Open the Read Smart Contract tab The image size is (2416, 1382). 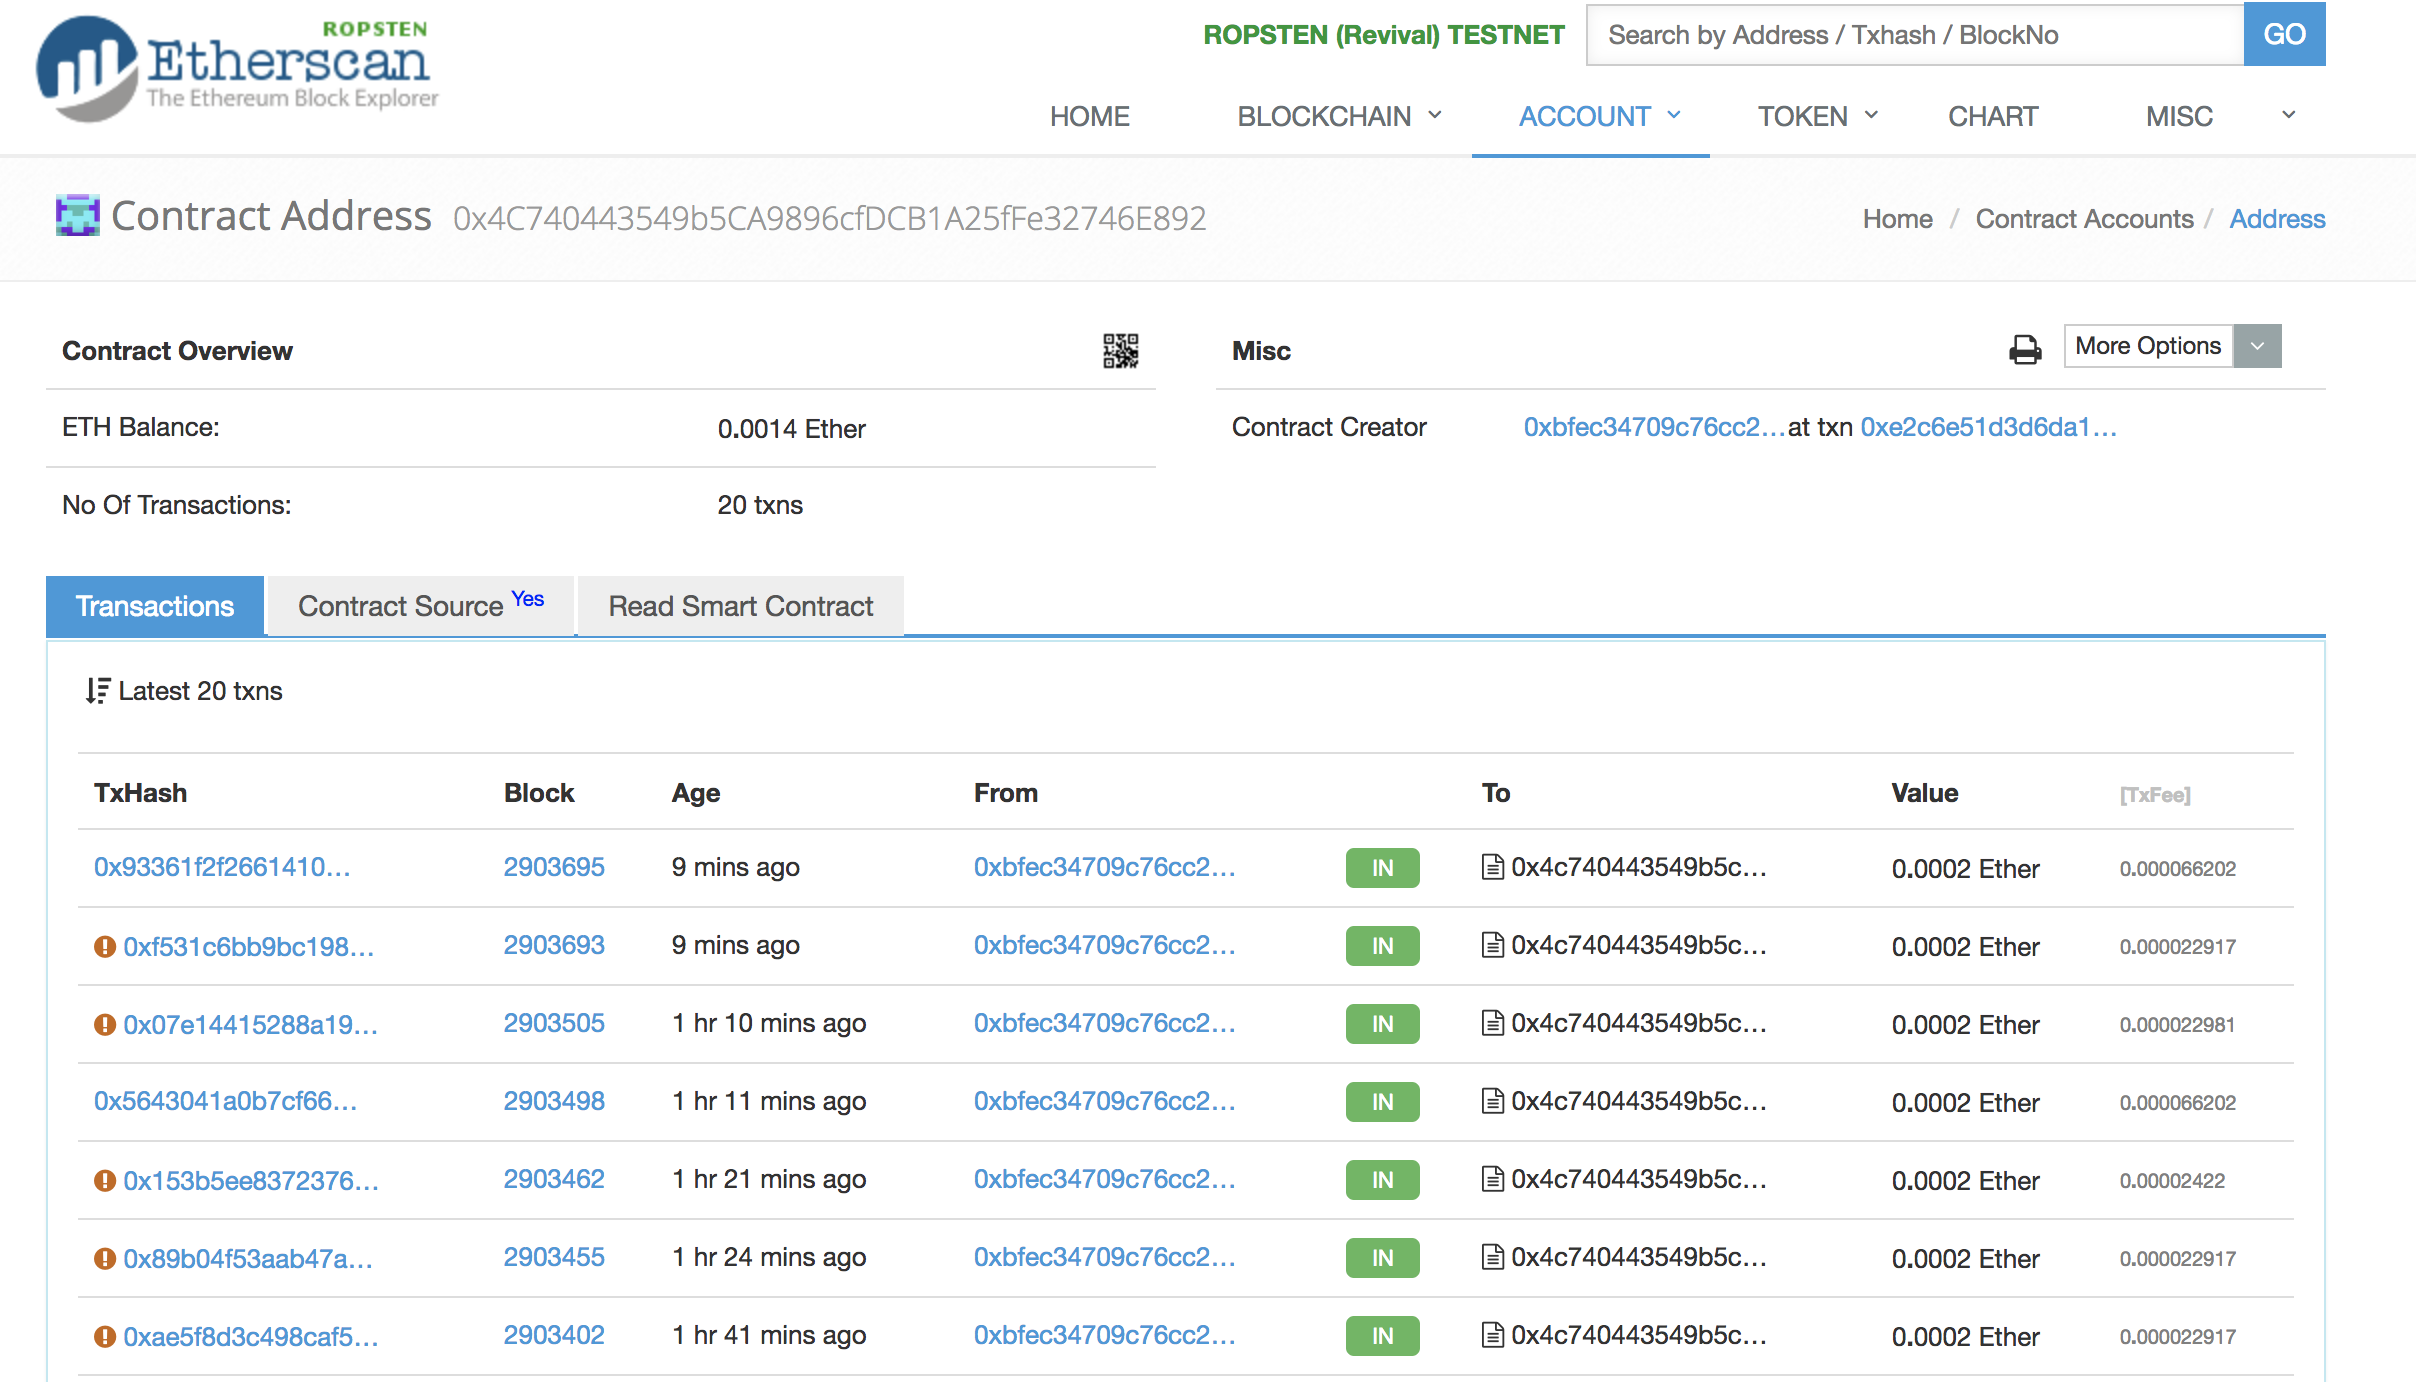coord(740,606)
